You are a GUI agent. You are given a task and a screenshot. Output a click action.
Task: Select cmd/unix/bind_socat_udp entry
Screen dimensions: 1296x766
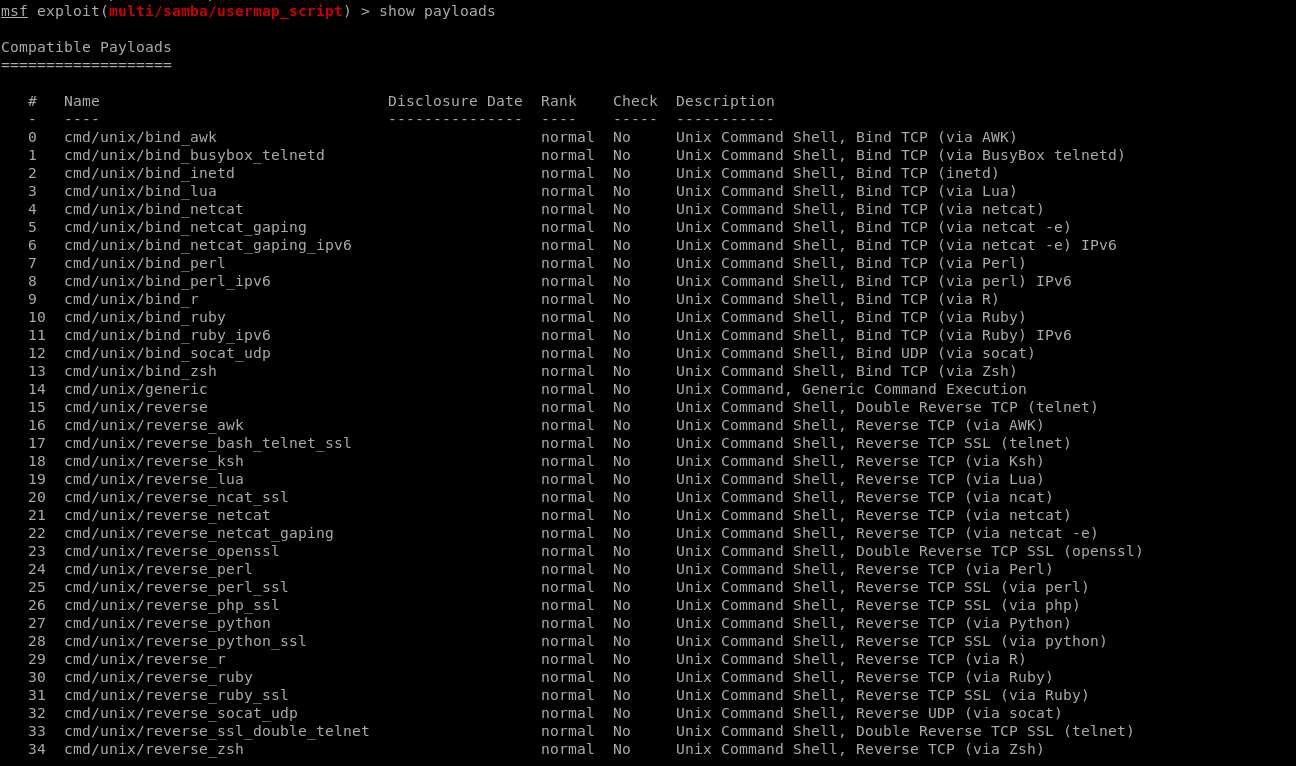coord(167,353)
